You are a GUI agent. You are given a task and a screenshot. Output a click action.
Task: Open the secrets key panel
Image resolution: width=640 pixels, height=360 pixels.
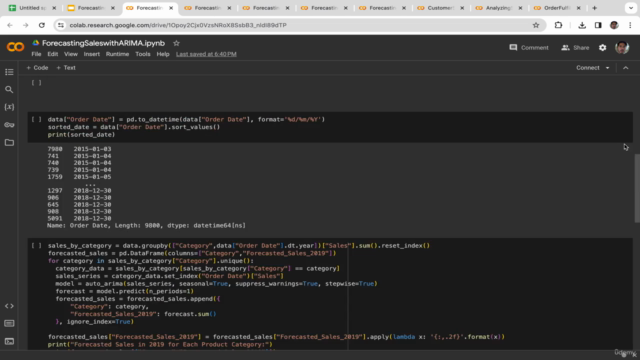(9, 125)
